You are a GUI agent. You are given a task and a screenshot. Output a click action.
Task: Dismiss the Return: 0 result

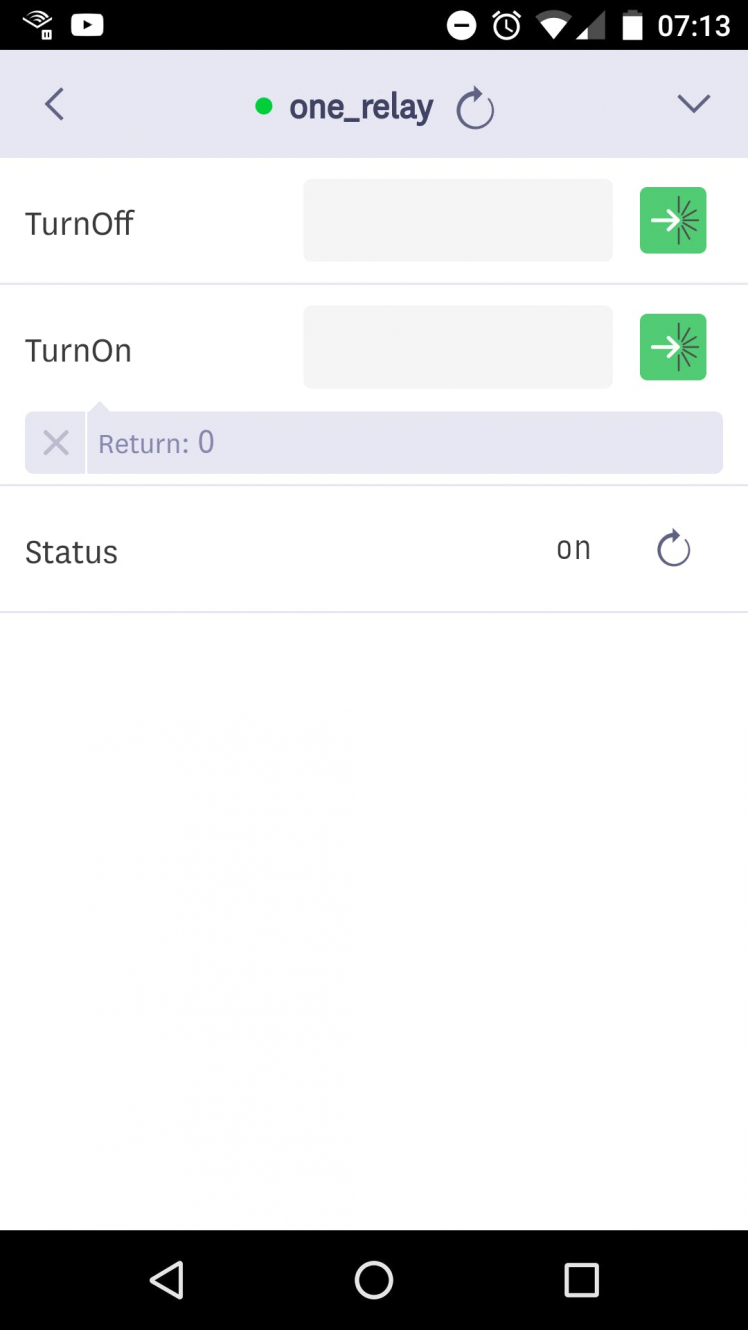click(56, 443)
